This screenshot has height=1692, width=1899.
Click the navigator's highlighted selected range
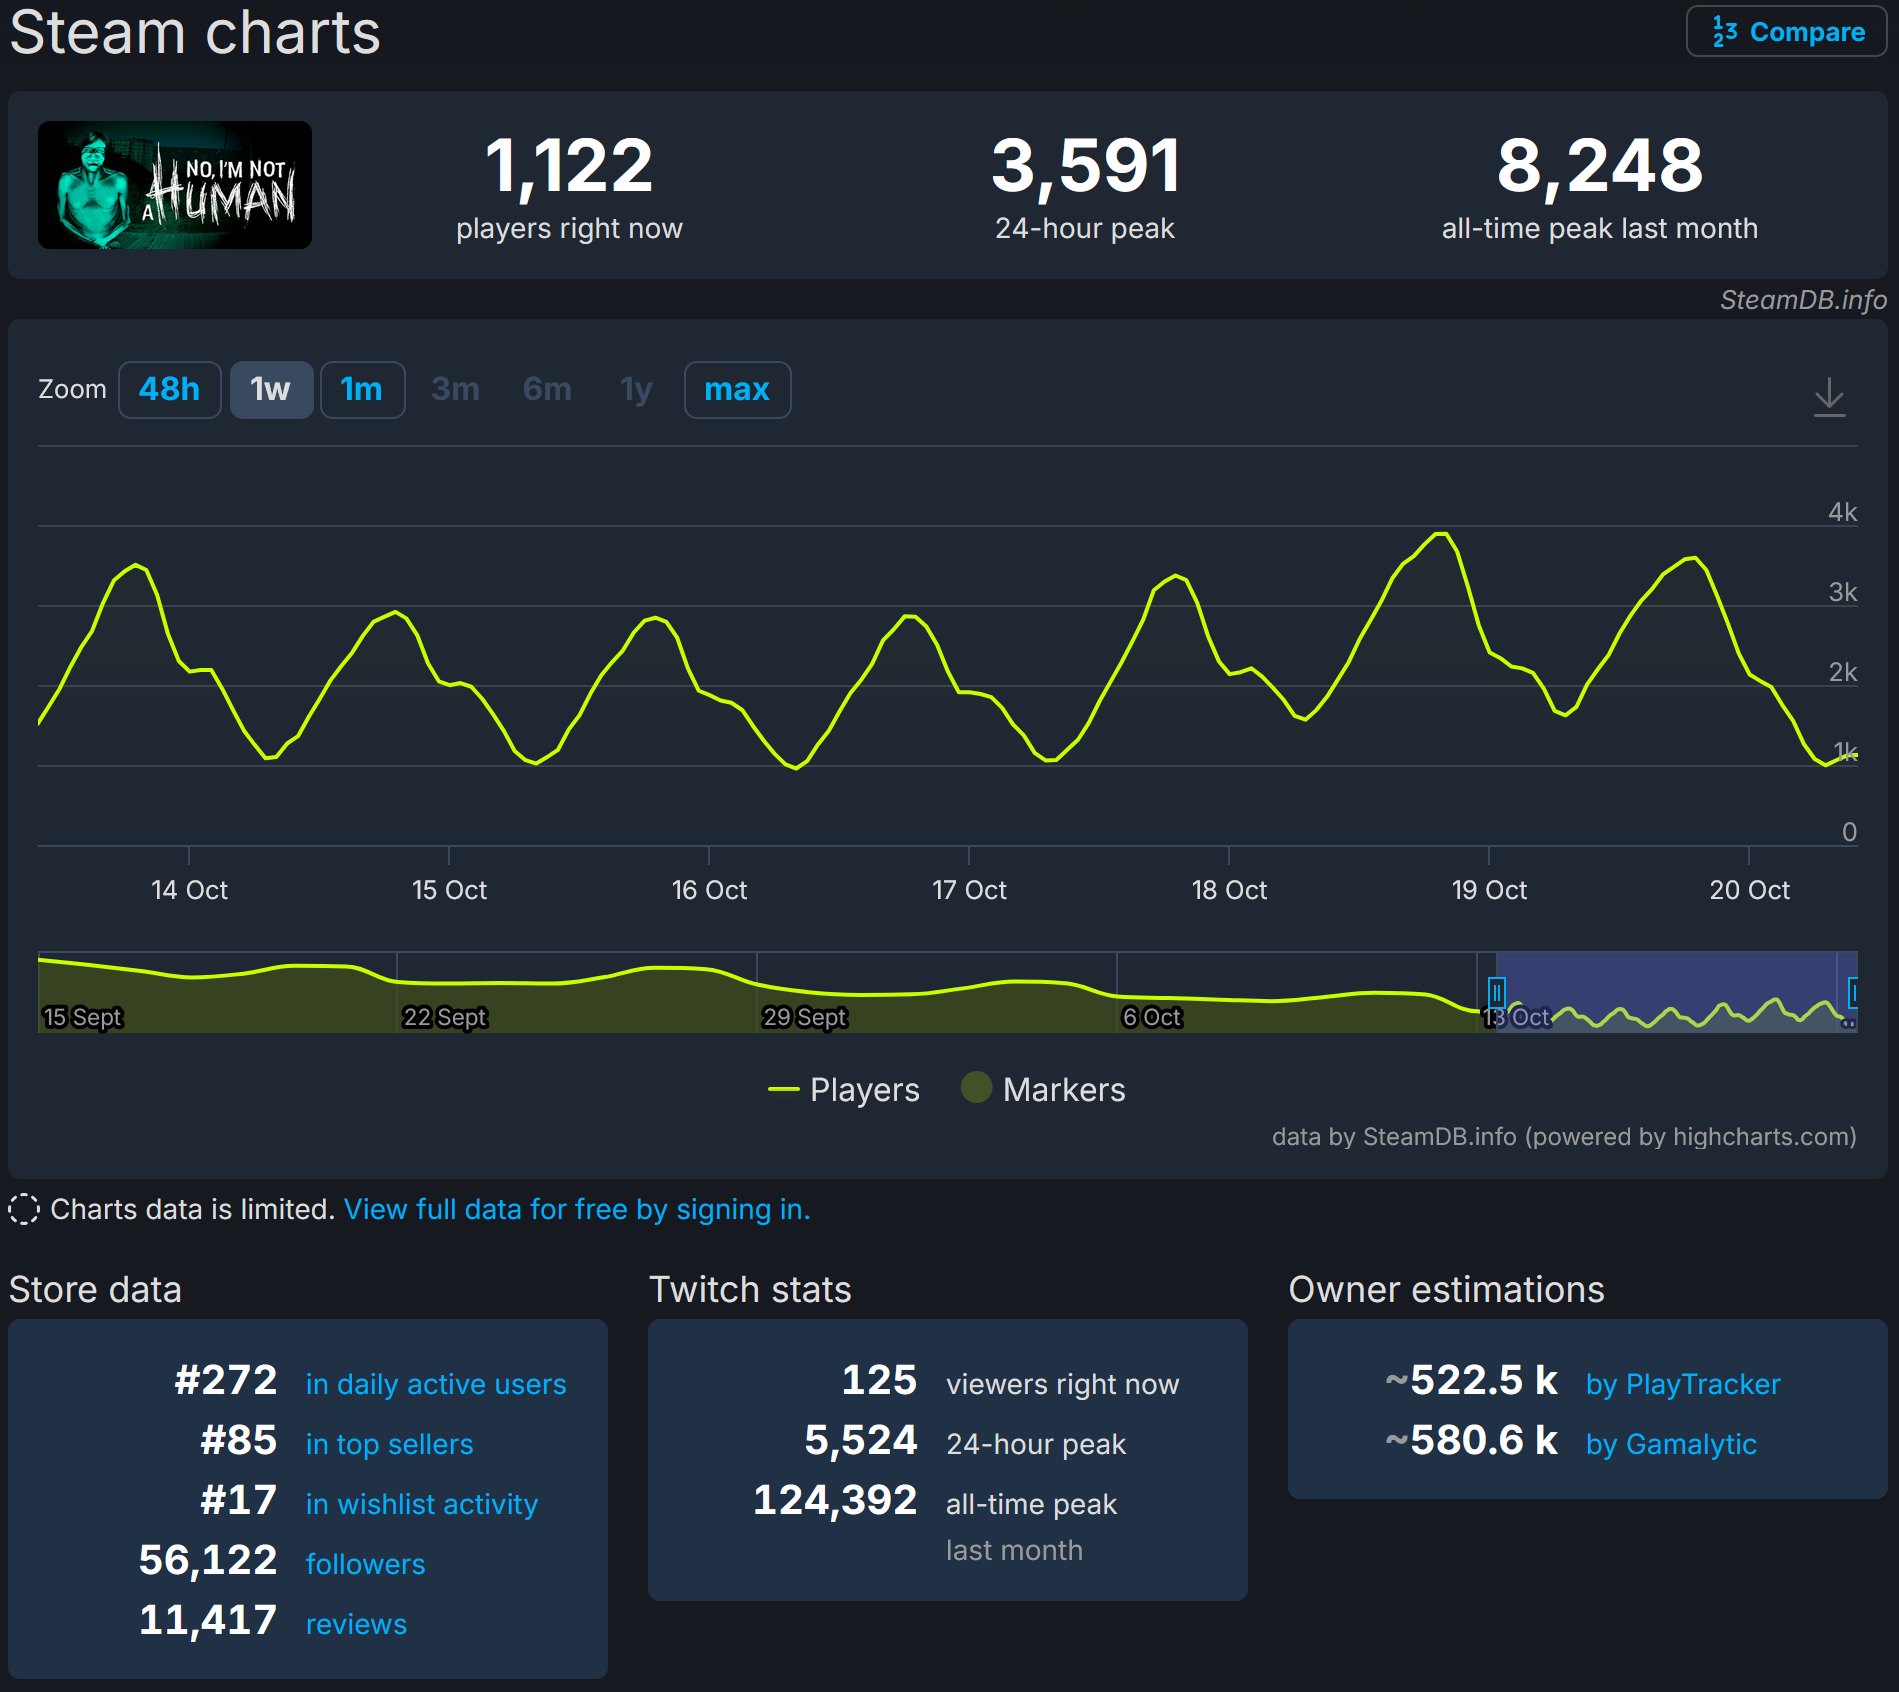[1675, 992]
